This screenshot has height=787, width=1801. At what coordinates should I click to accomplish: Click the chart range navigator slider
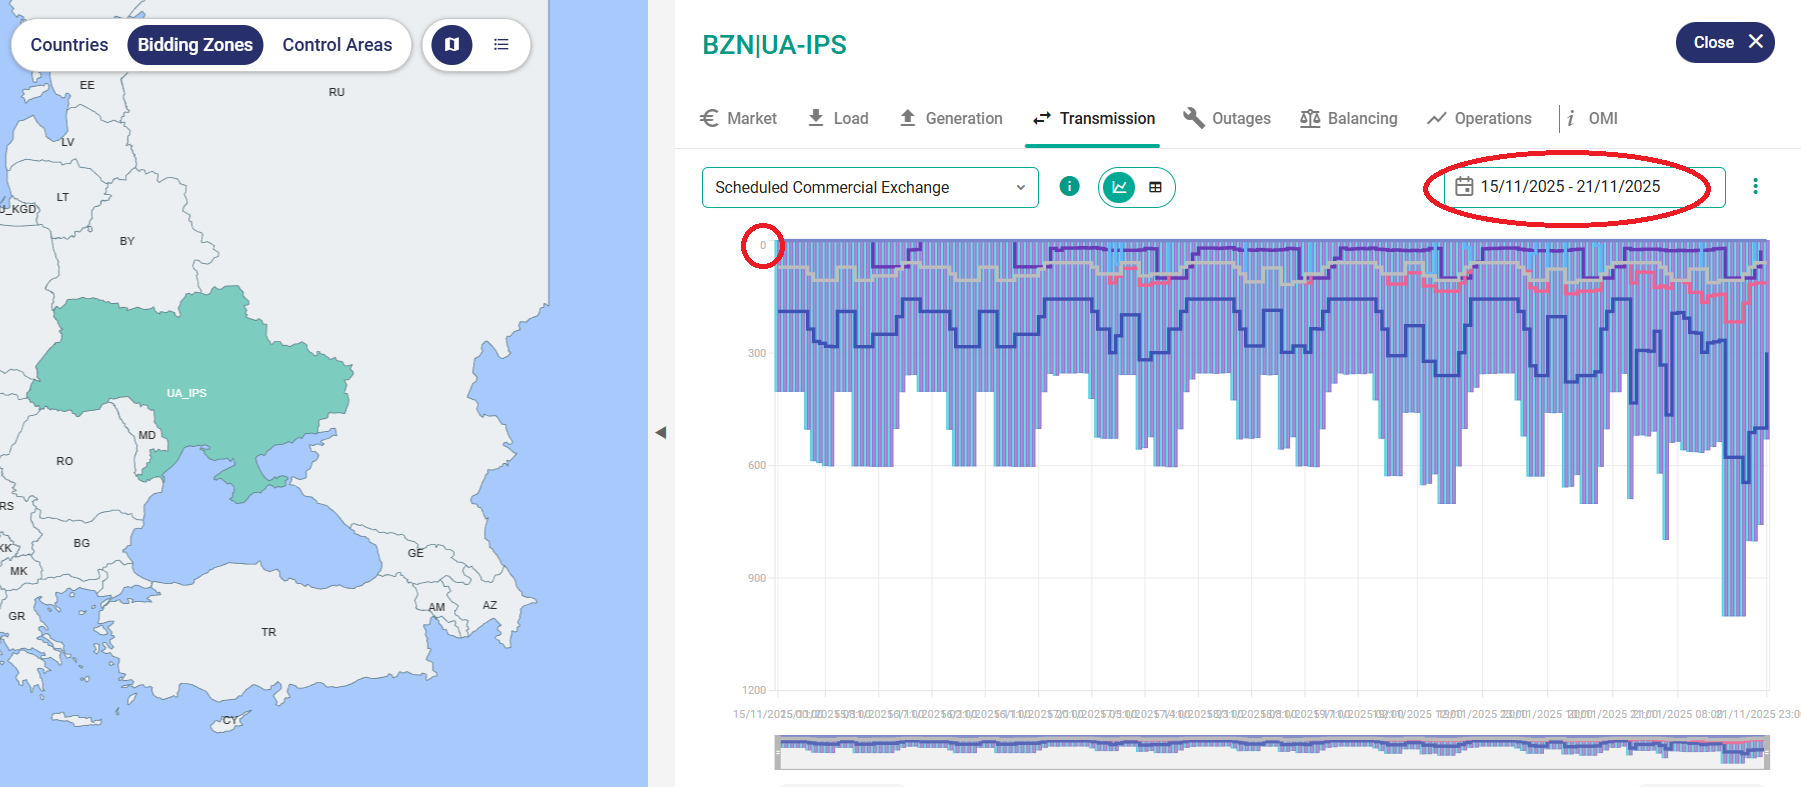coord(1271,752)
